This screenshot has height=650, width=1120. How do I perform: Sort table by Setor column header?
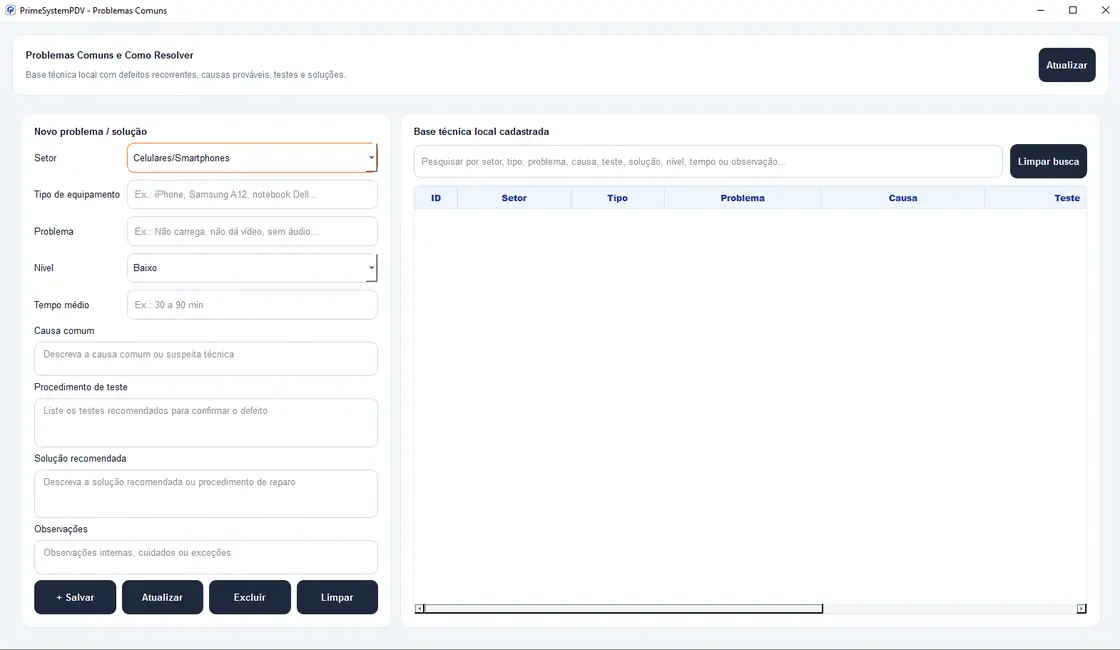(x=514, y=198)
